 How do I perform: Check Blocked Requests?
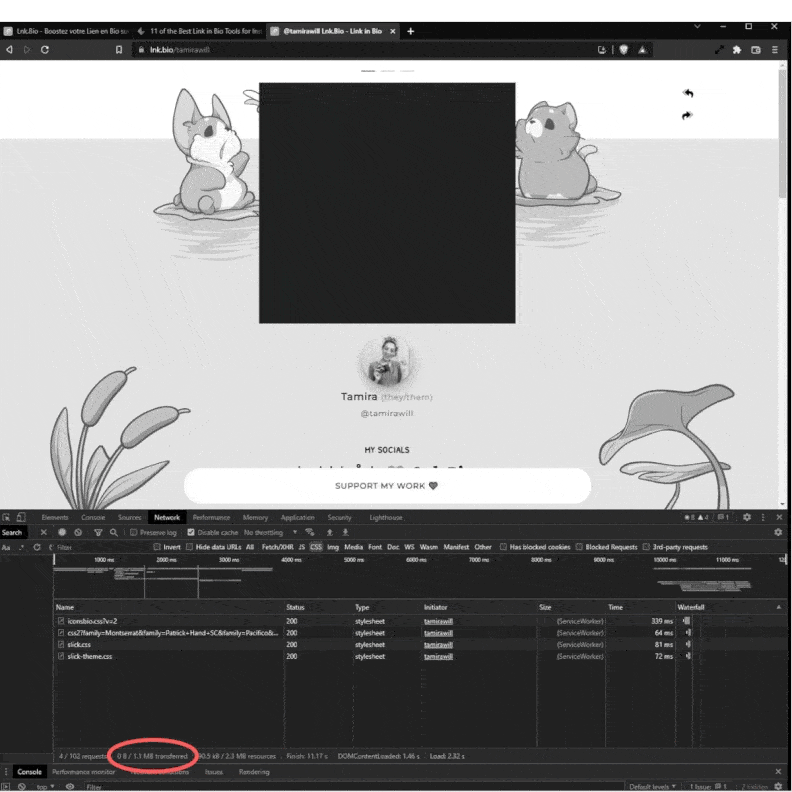[x=579, y=547]
